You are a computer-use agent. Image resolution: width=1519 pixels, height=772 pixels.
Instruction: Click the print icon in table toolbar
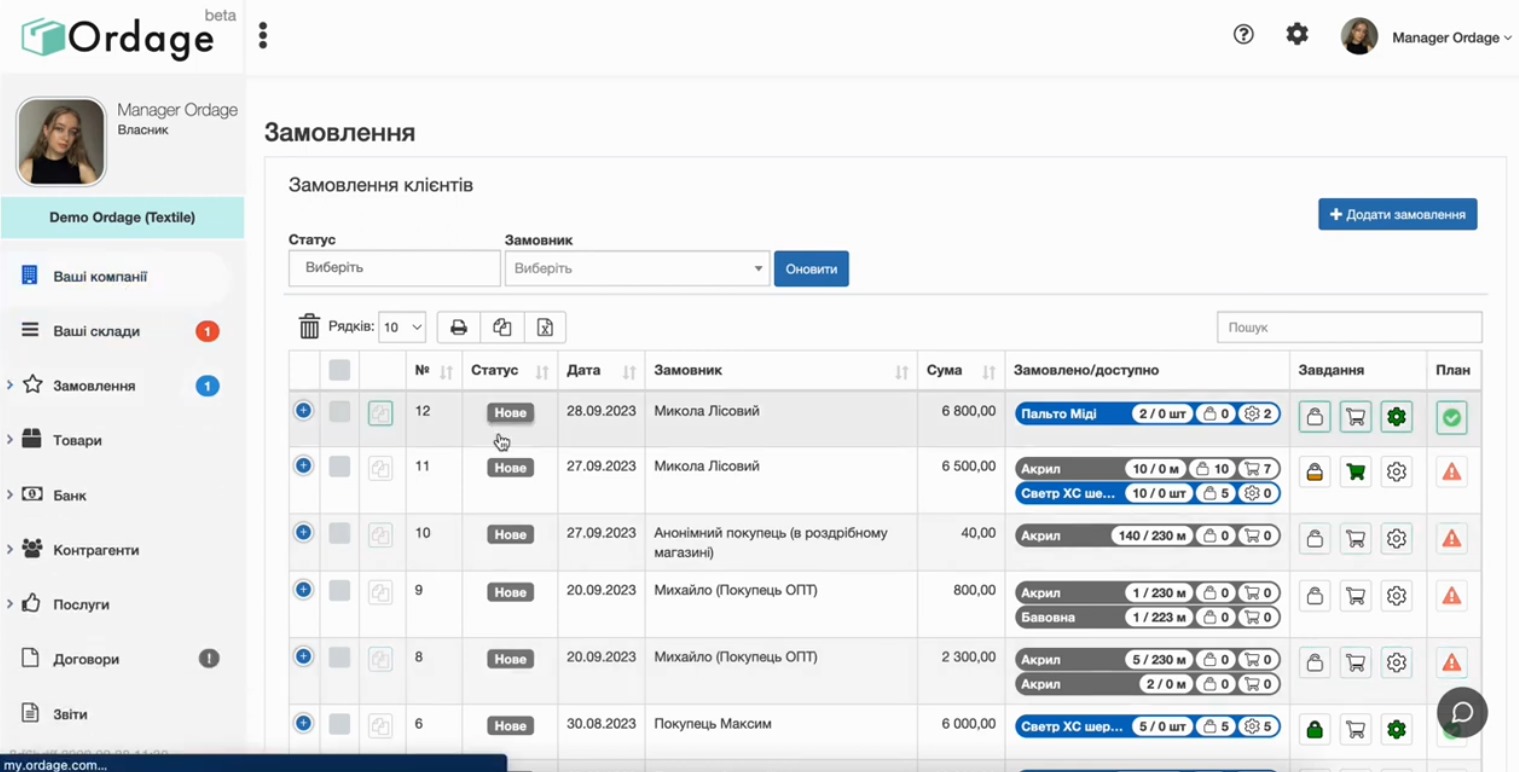[458, 327]
